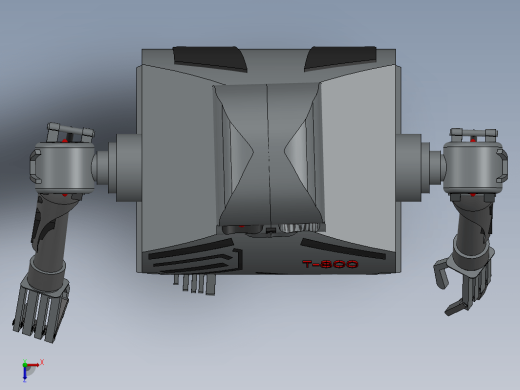Select the pins protruding beneath the torso
520x390 pixels.
195,284
